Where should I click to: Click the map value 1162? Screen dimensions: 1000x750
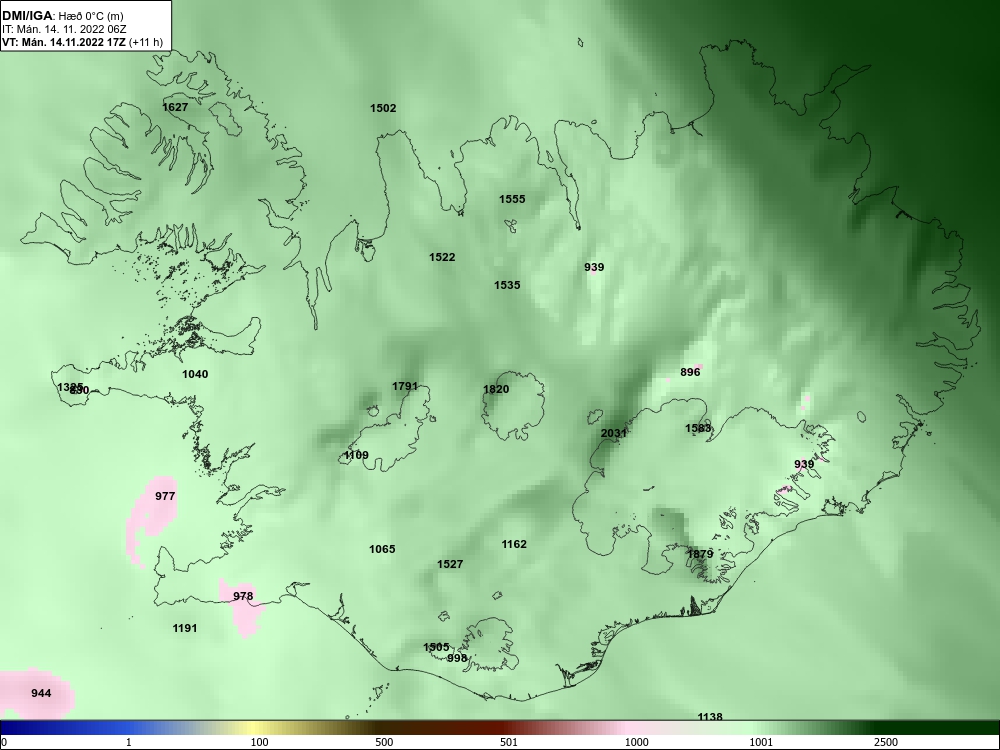click(514, 545)
